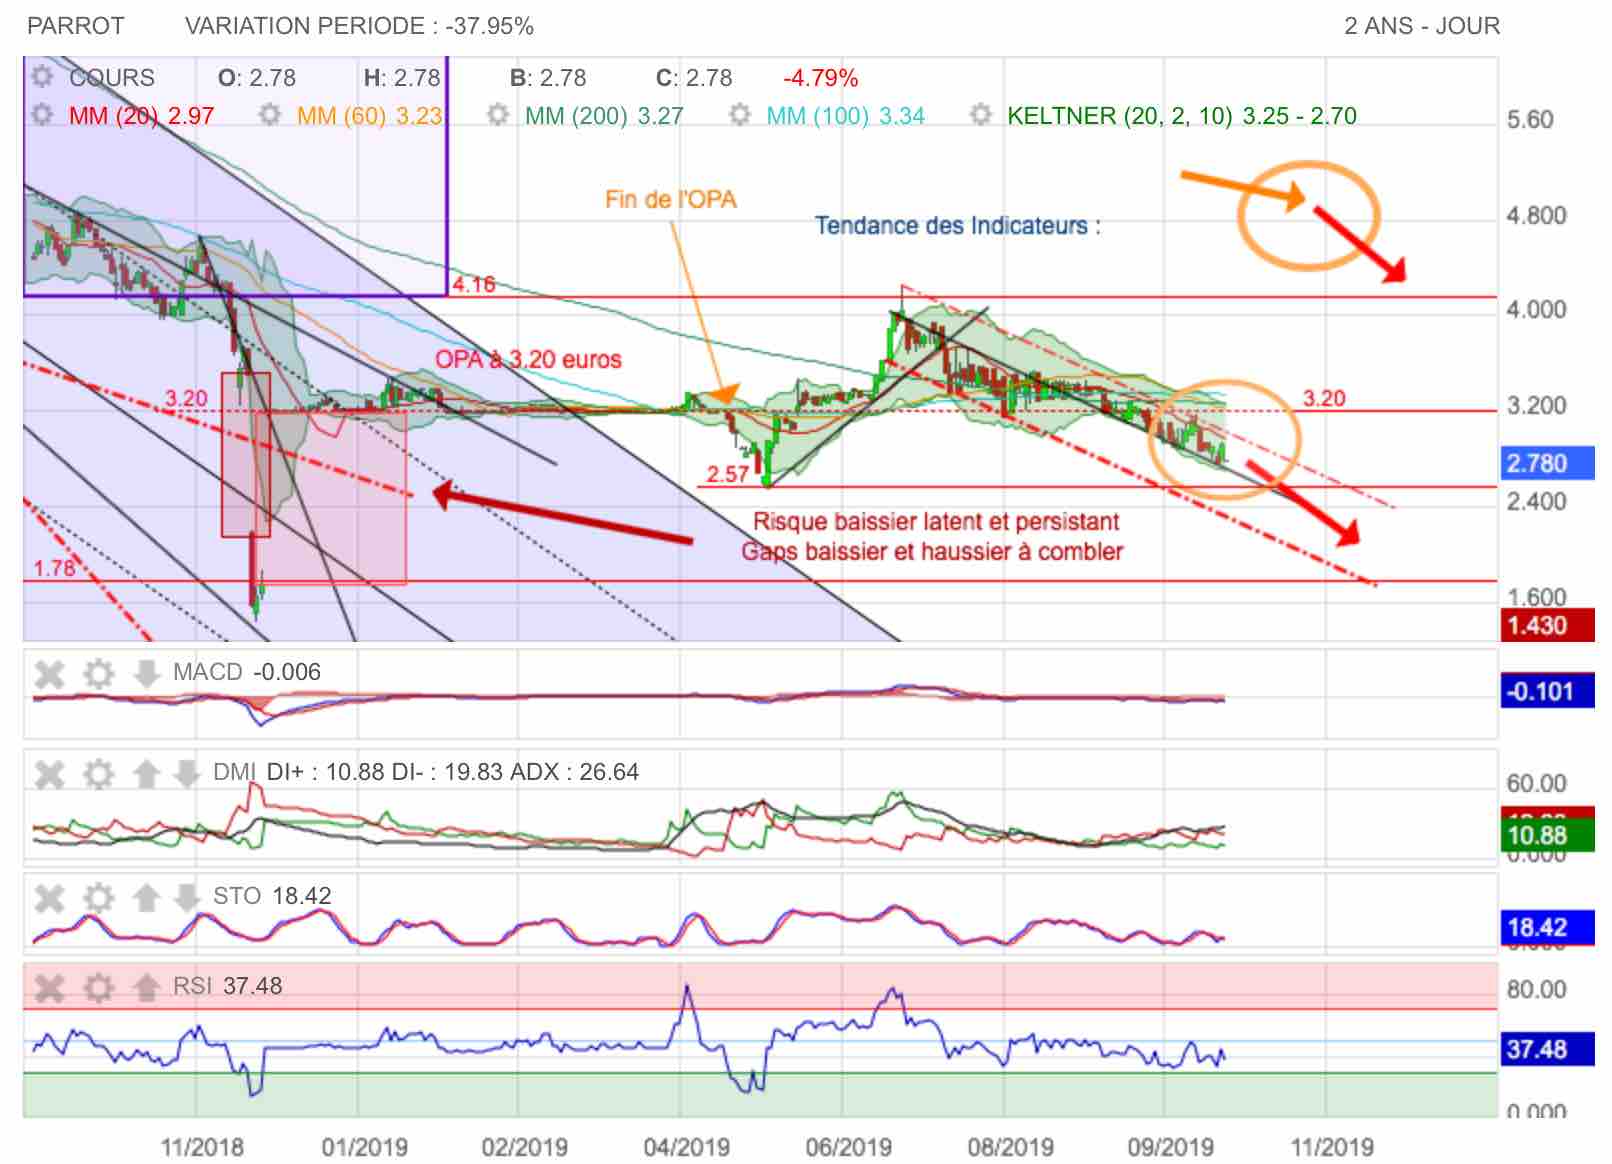The image size is (1612, 1164).
Task: Click the 11/2019 date axis label
Action: (x=1332, y=1147)
